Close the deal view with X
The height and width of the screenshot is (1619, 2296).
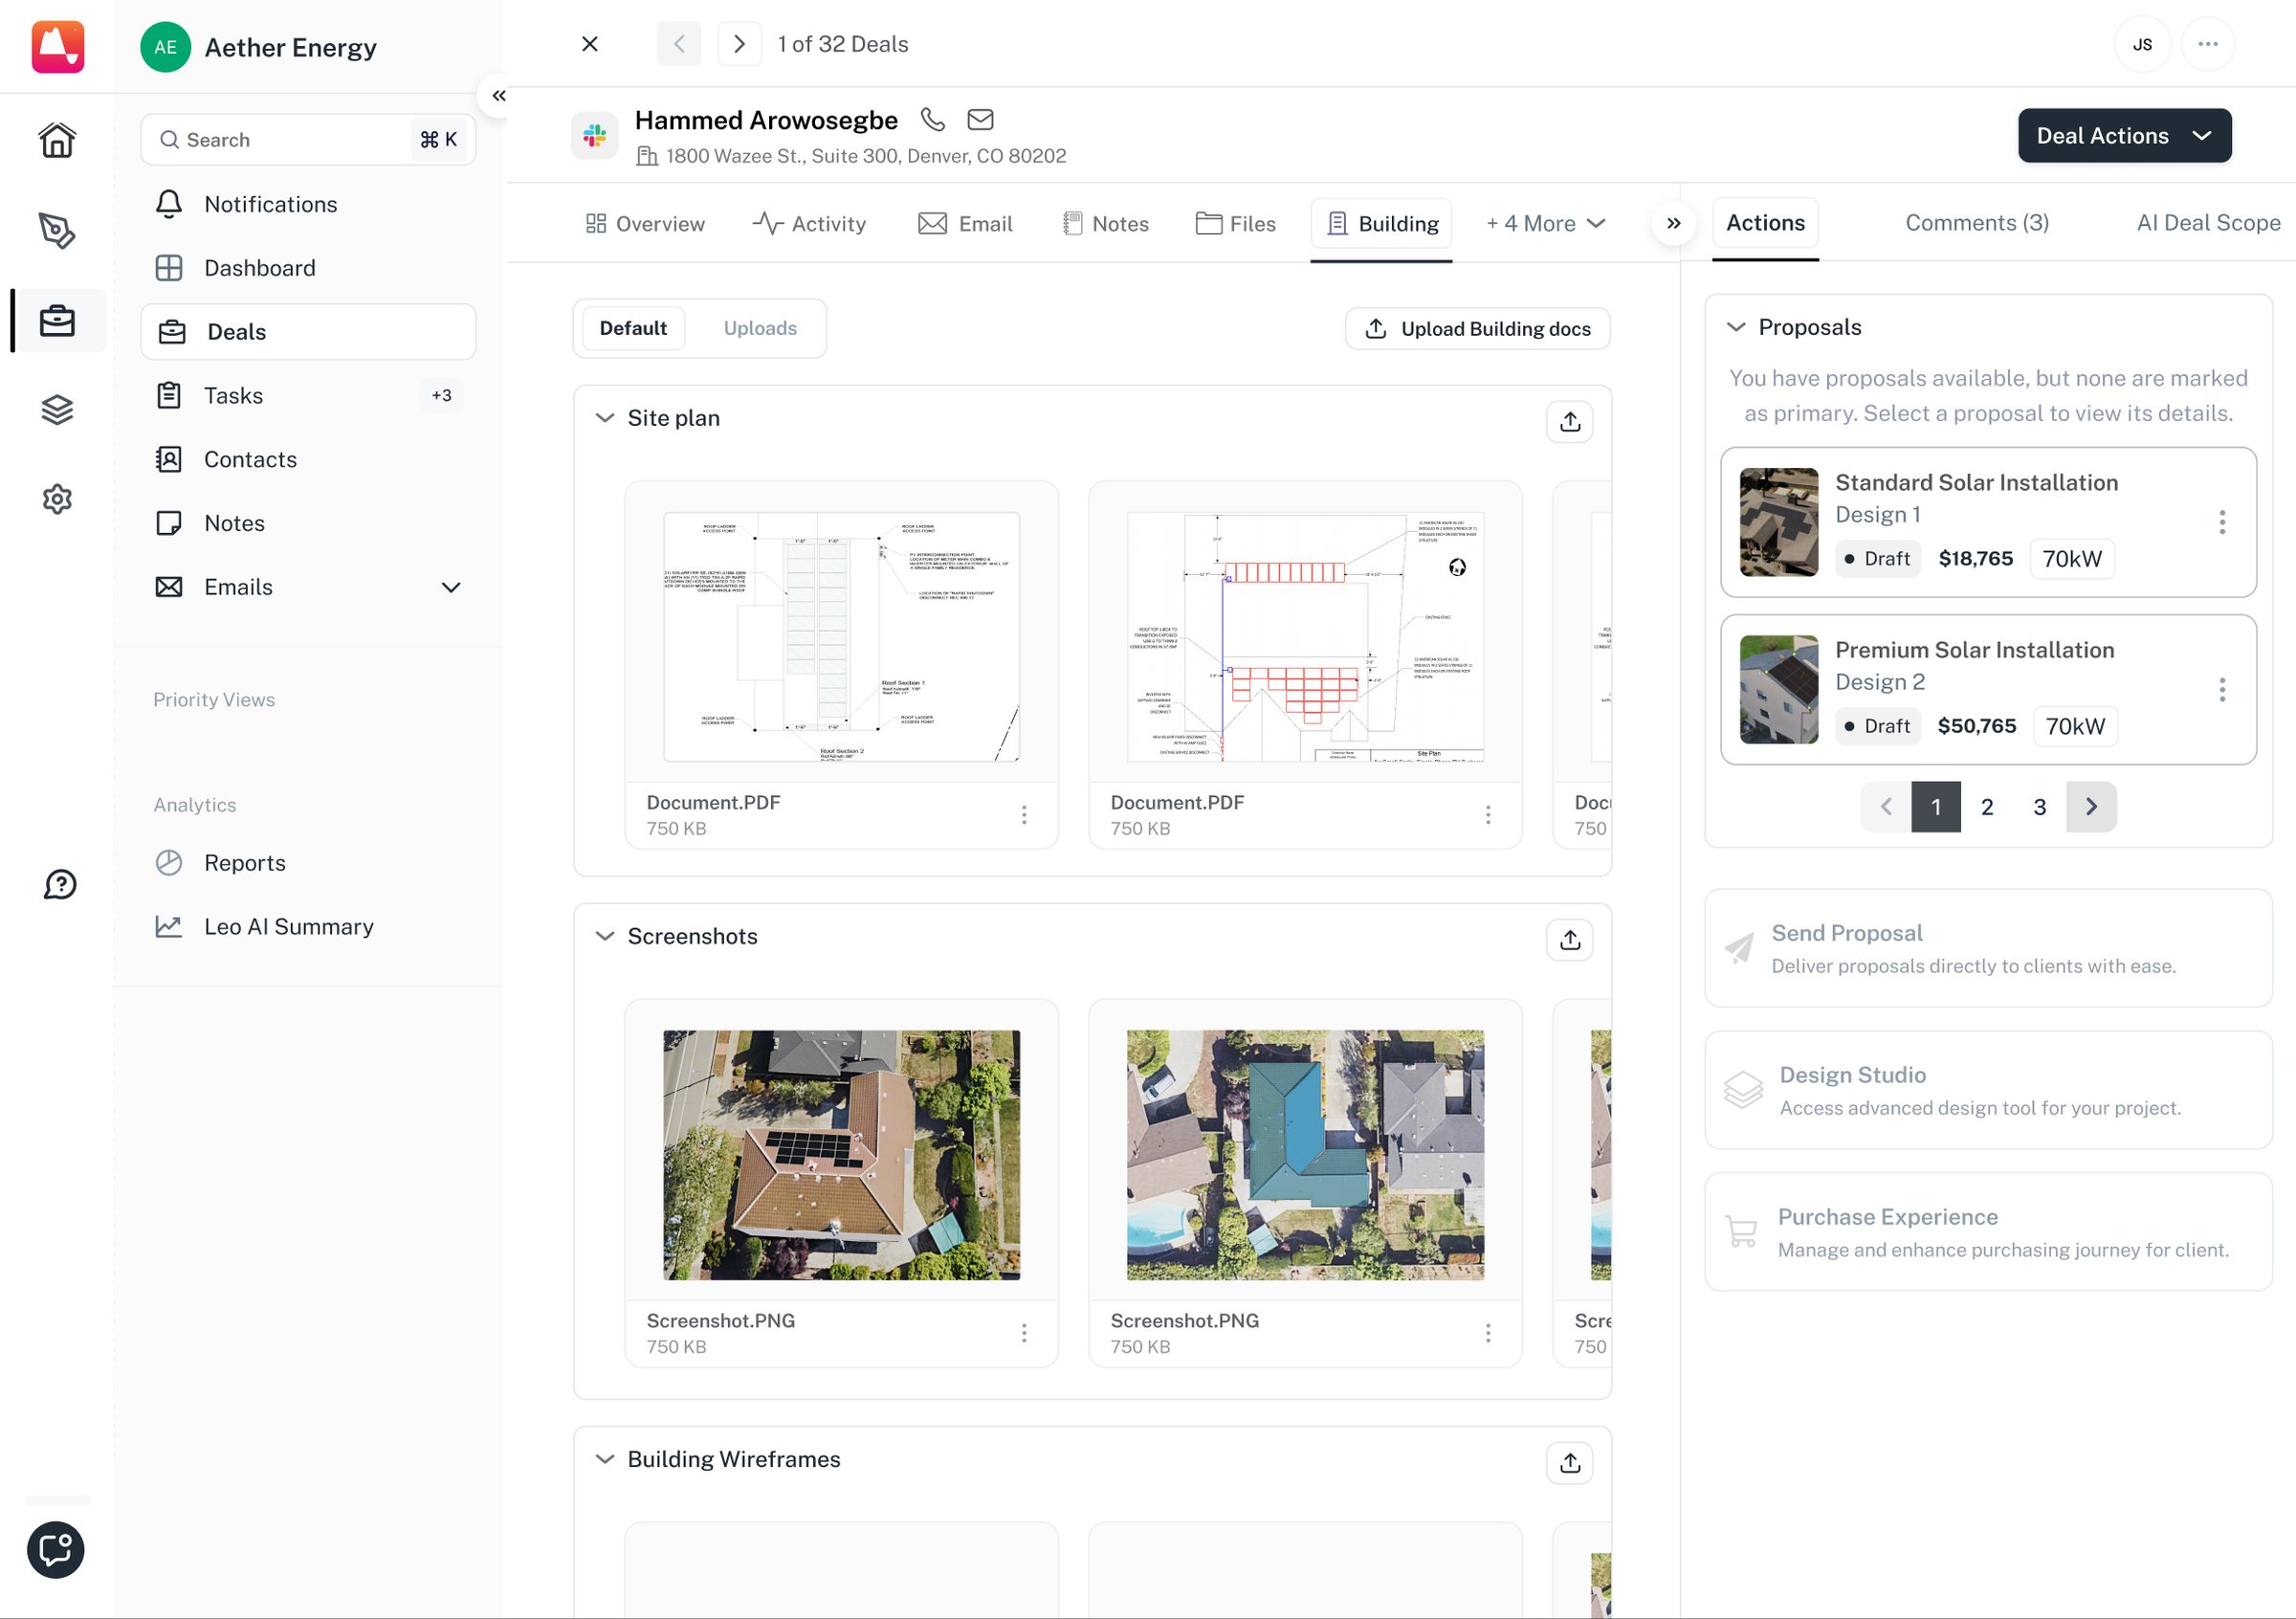click(x=590, y=44)
